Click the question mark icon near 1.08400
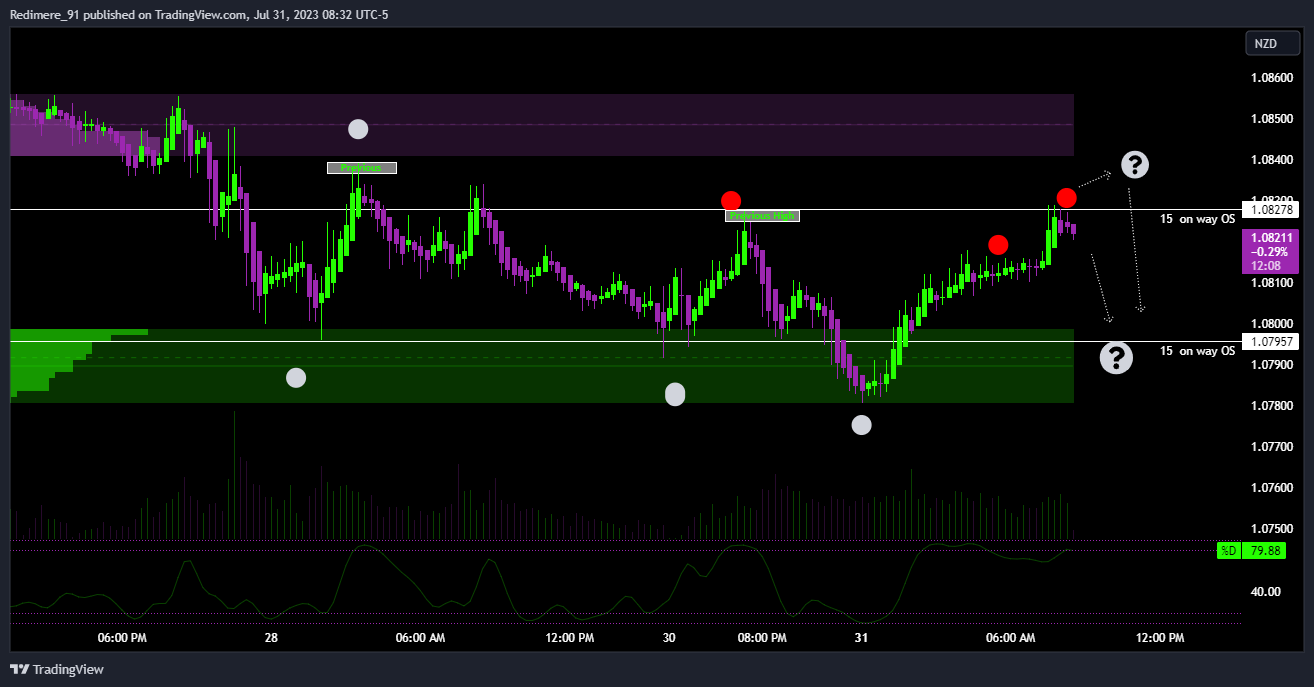This screenshot has height=687, width=1314. coord(1135,165)
